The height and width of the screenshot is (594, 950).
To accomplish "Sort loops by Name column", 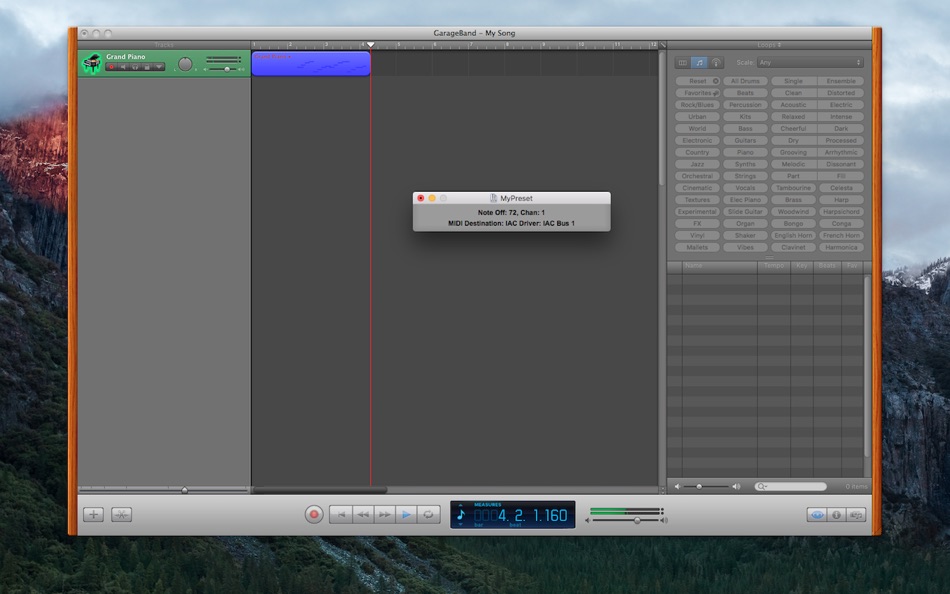I will coord(720,265).
